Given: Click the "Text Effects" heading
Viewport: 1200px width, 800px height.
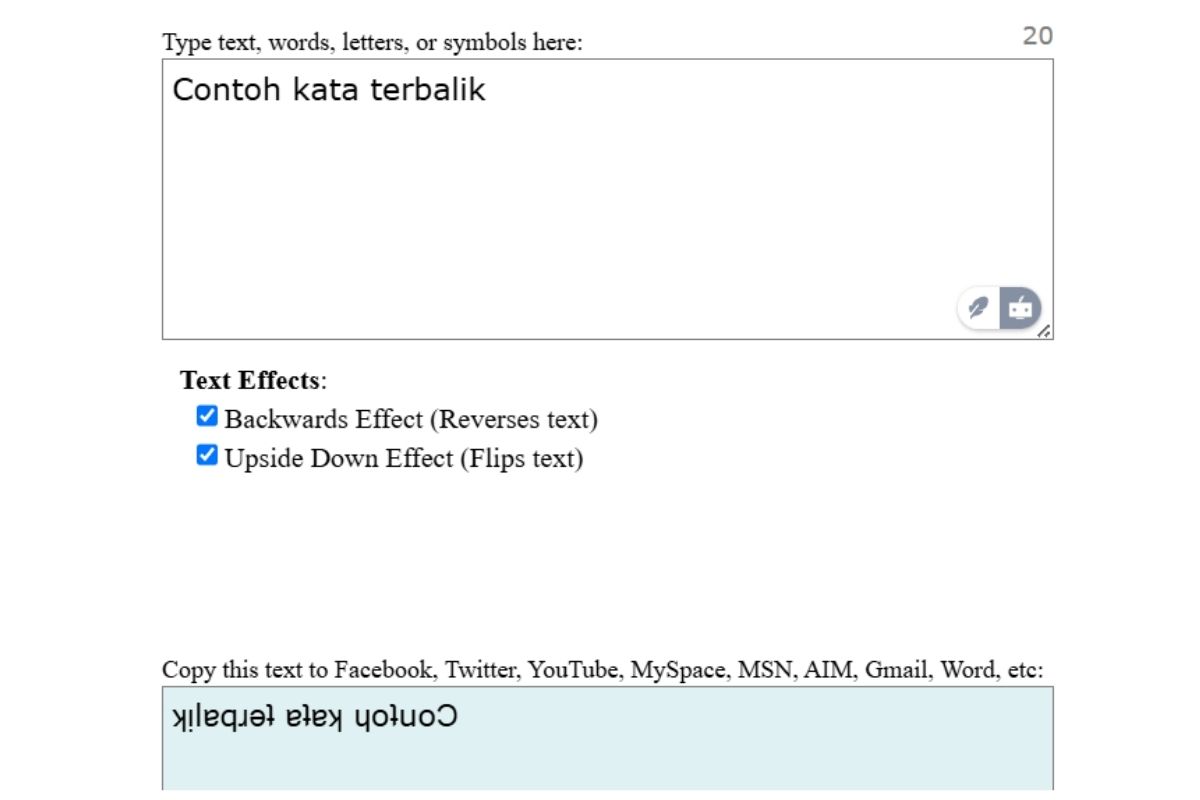Looking at the screenshot, I should point(250,380).
